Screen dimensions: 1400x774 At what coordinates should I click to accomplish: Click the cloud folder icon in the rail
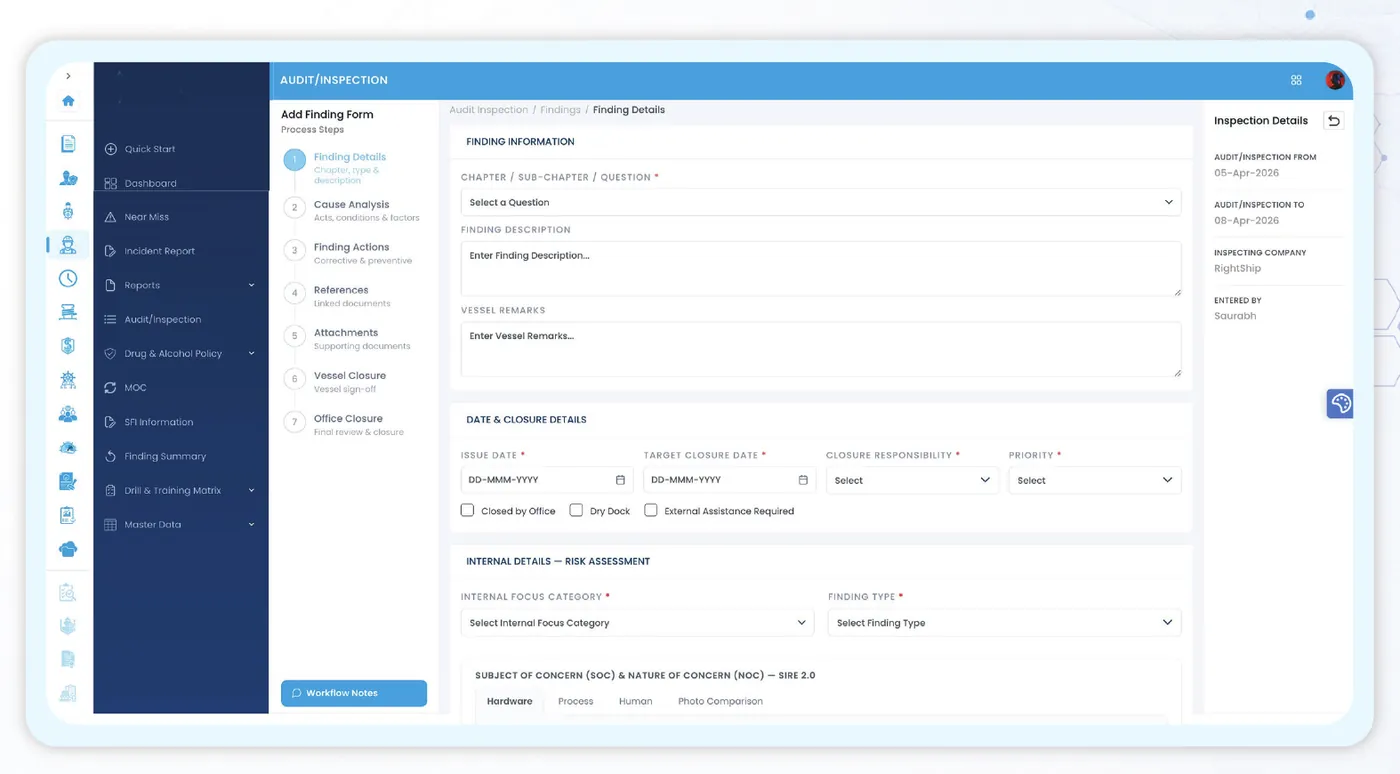coord(68,549)
